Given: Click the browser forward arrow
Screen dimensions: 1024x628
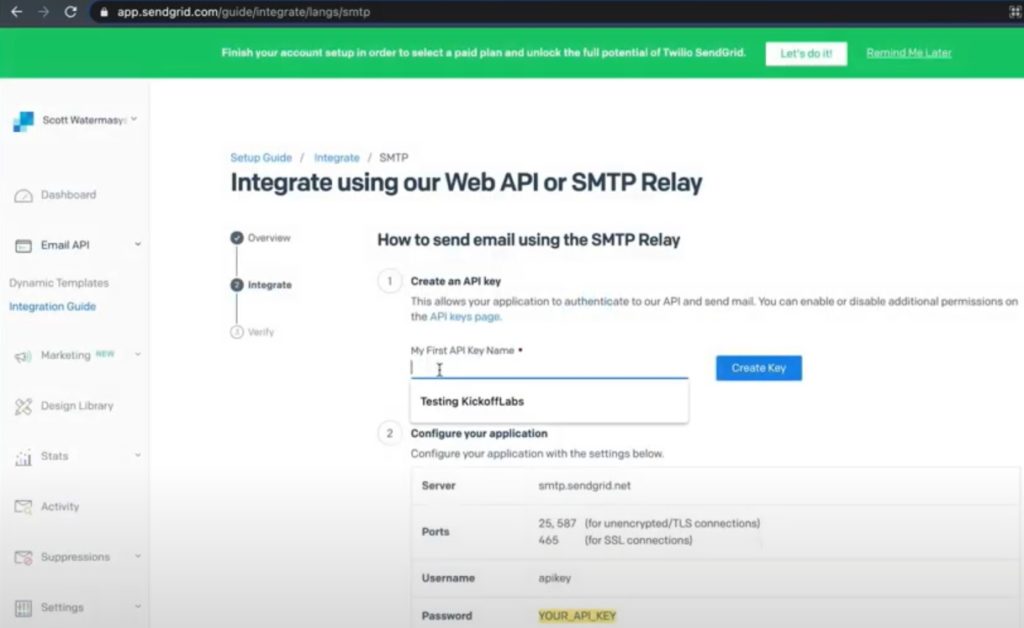Looking at the screenshot, I should click(44, 12).
